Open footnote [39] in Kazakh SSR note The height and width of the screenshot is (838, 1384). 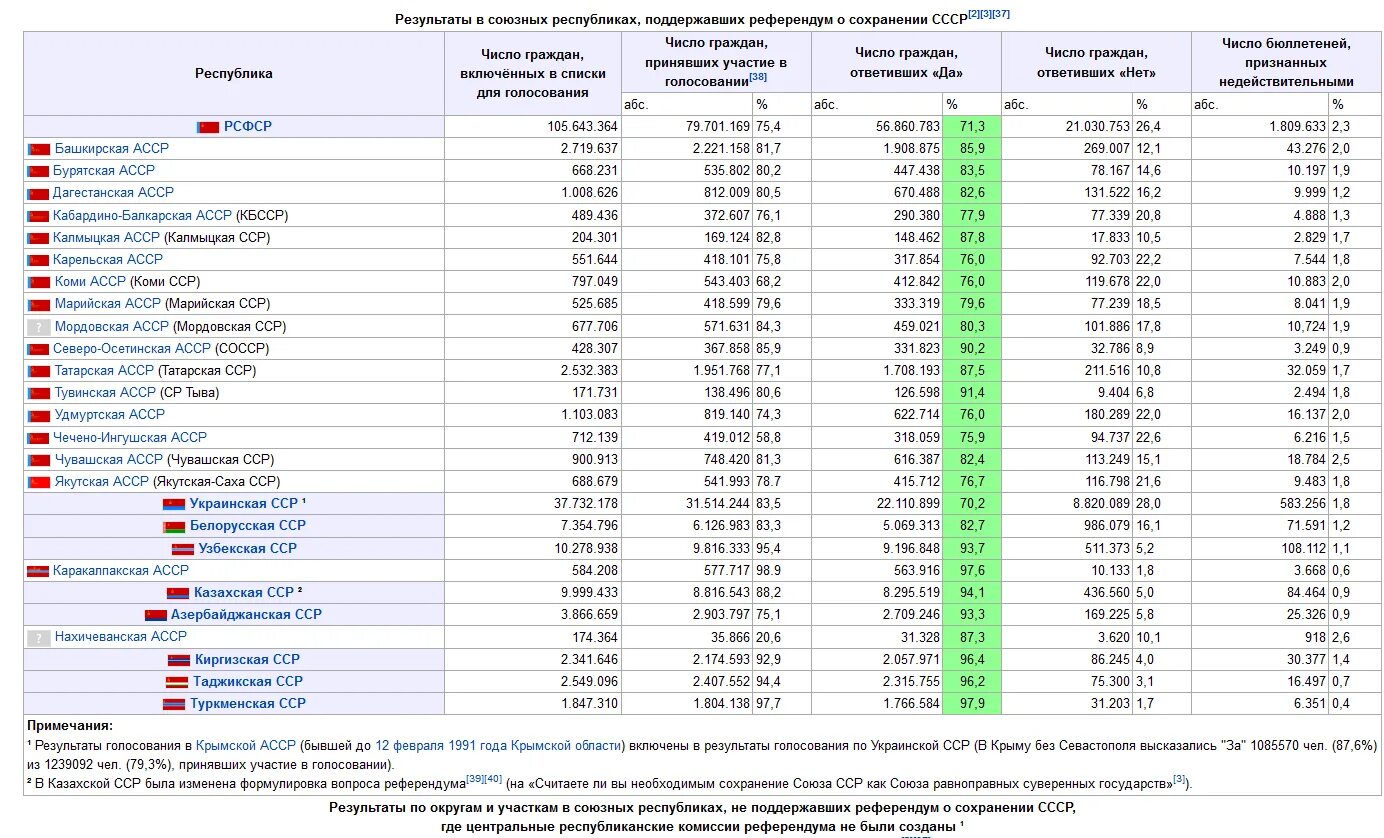tap(475, 778)
